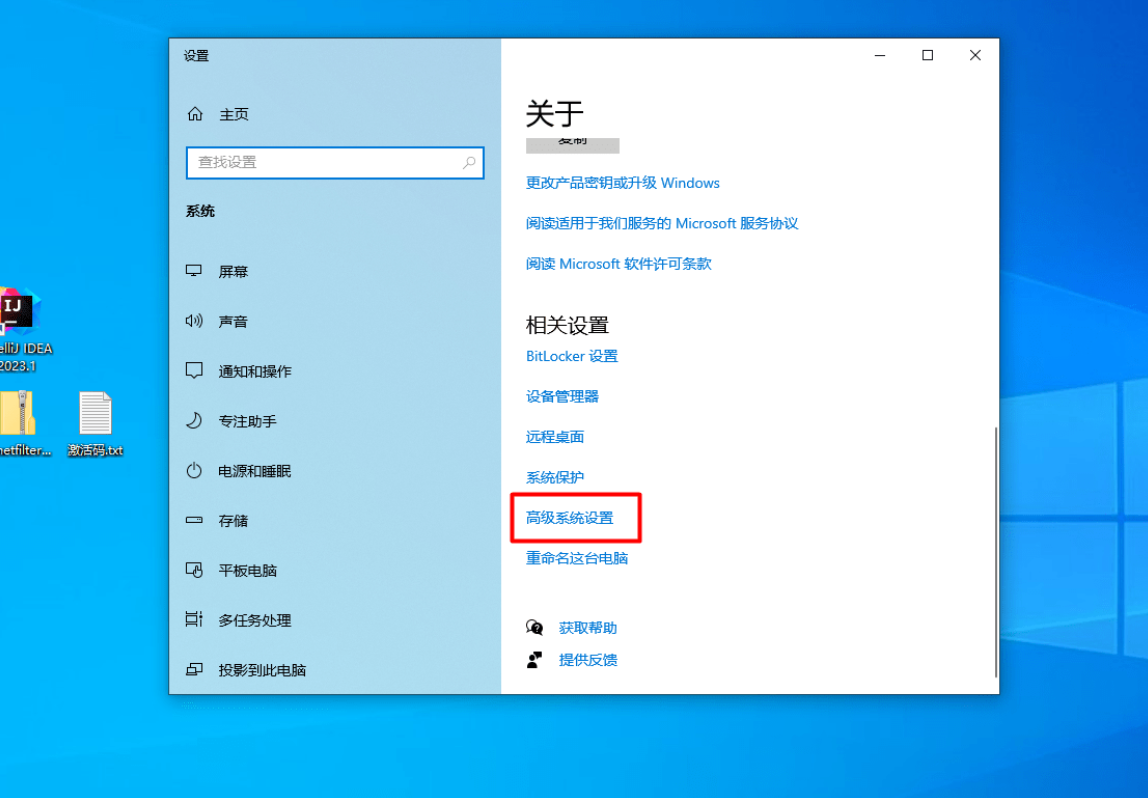The width and height of the screenshot is (1148, 798).
Task: Click the 关于 page heading
Action: (x=554, y=113)
